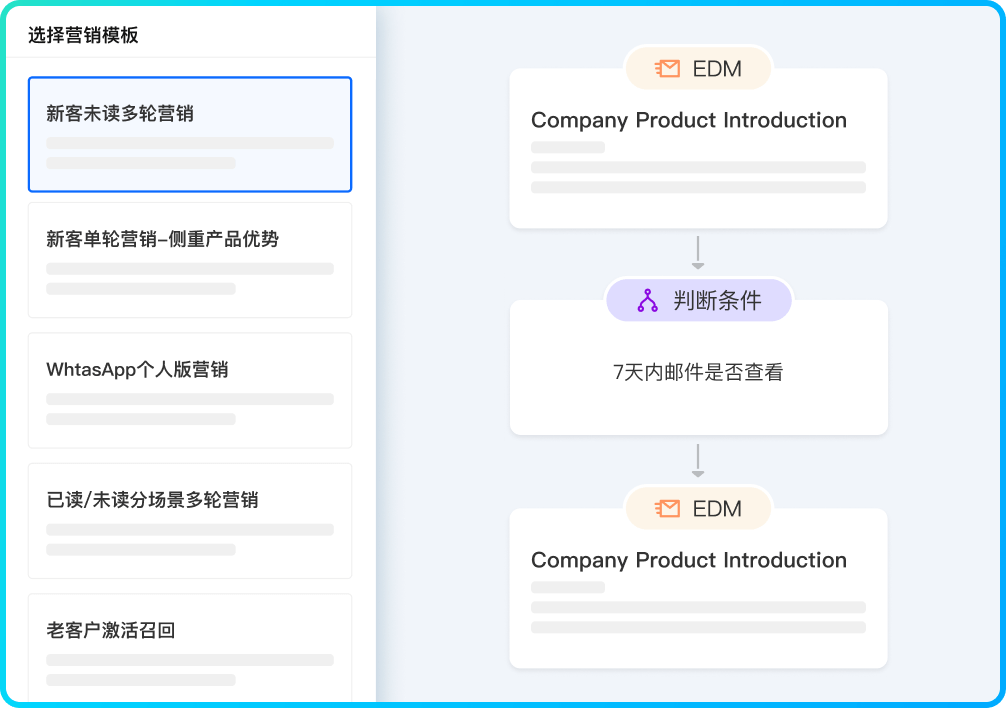Image resolution: width=1006 pixels, height=708 pixels.
Task: Select the 判断条件 badge on the condition node
Action: [698, 300]
